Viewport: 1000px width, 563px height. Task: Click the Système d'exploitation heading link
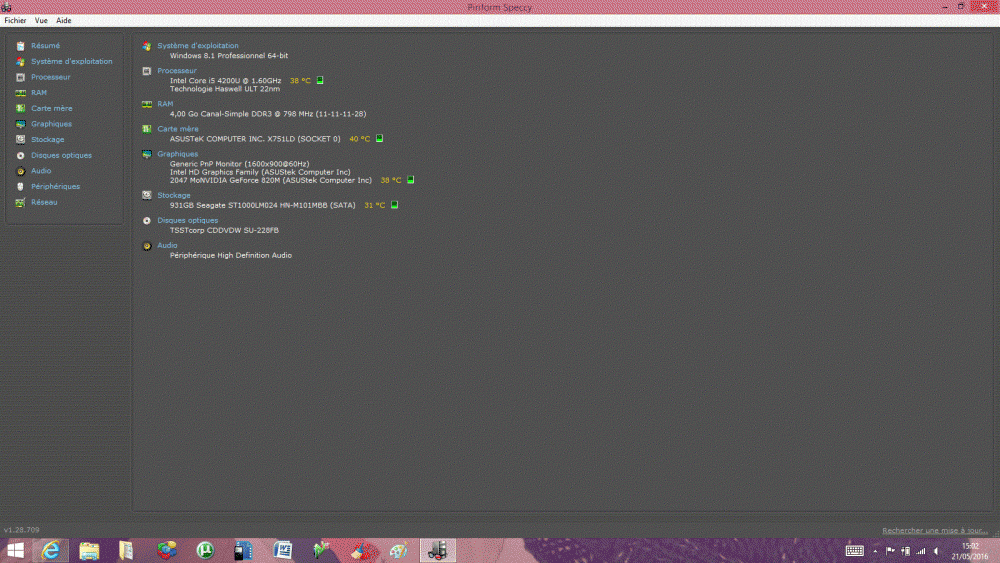pyautogui.click(x=198, y=46)
